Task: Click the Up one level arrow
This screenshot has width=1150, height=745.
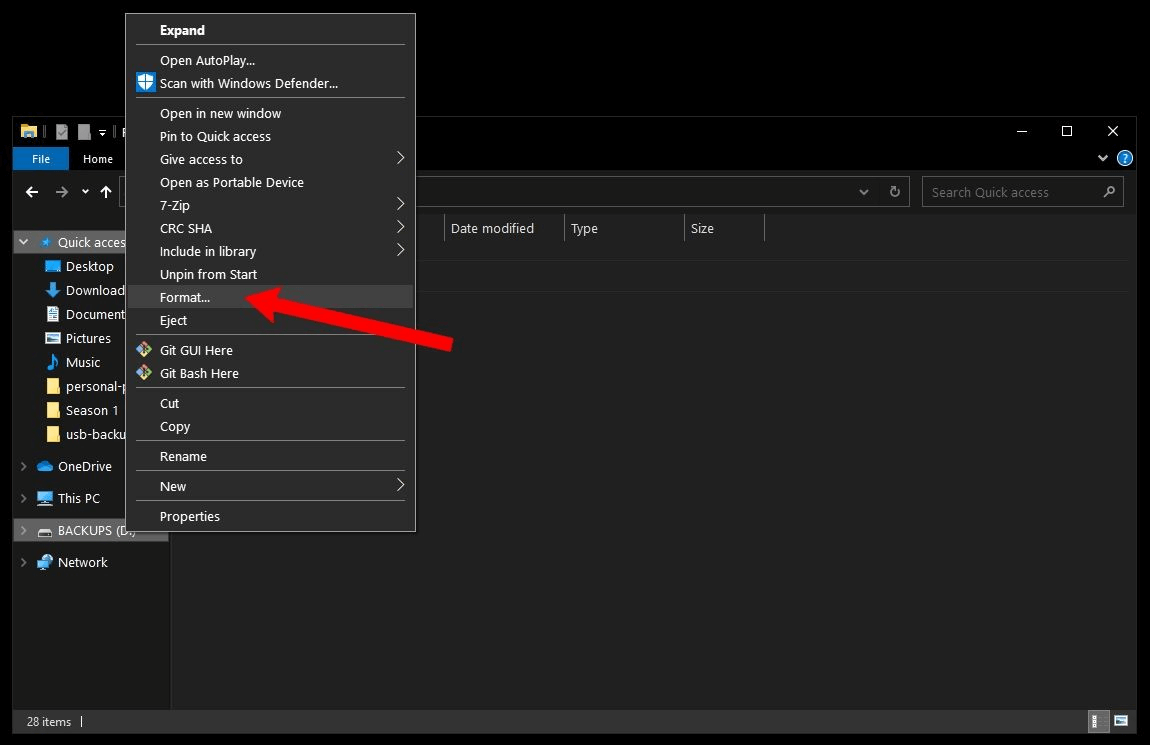Action: click(106, 192)
